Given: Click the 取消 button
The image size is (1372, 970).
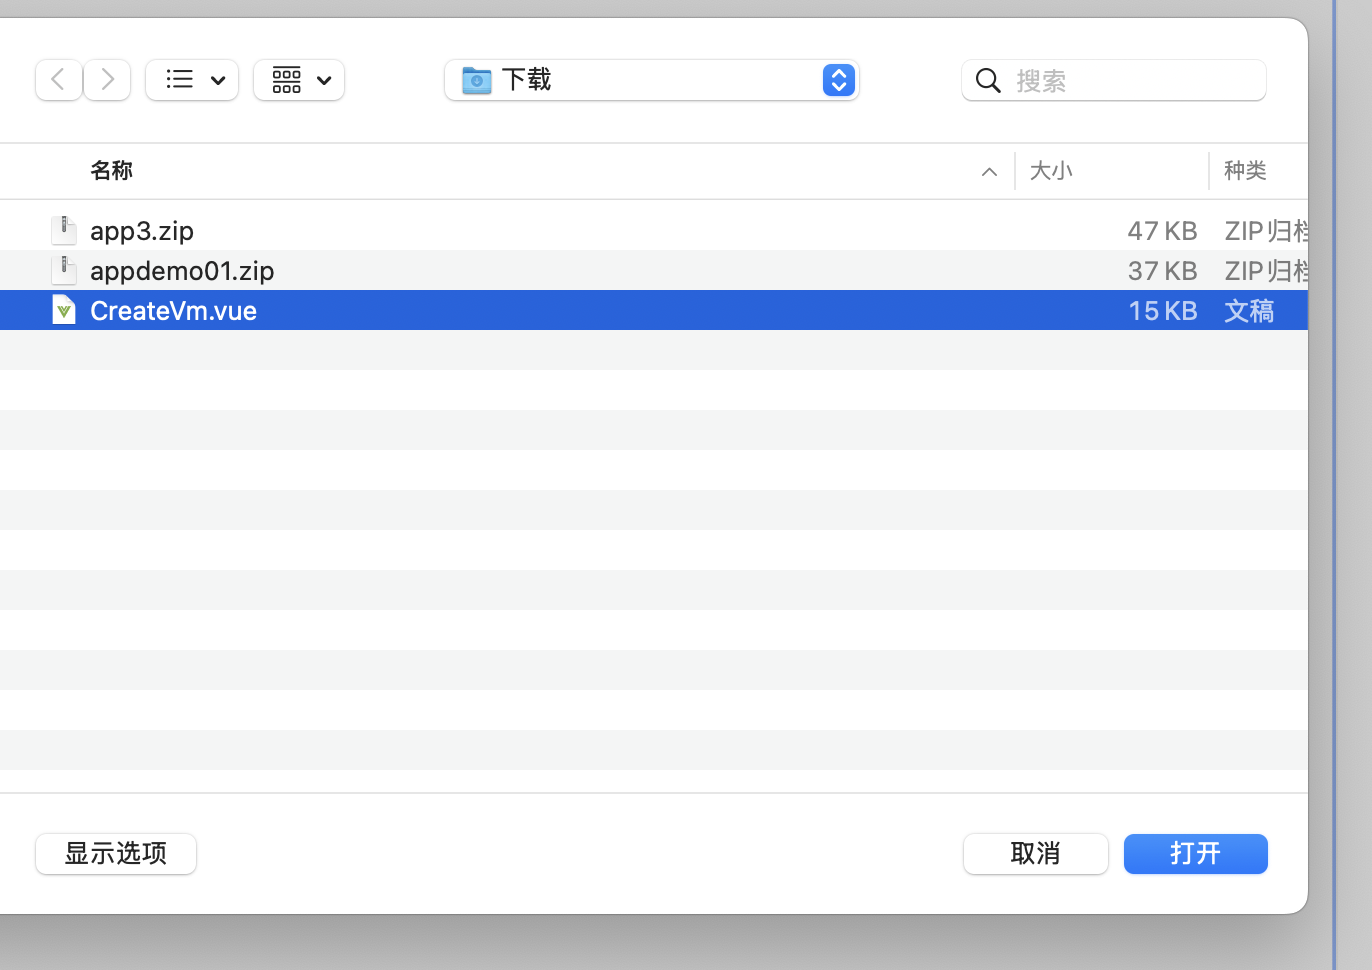Looking at the screenshot, I should [x=1036, y=854].
